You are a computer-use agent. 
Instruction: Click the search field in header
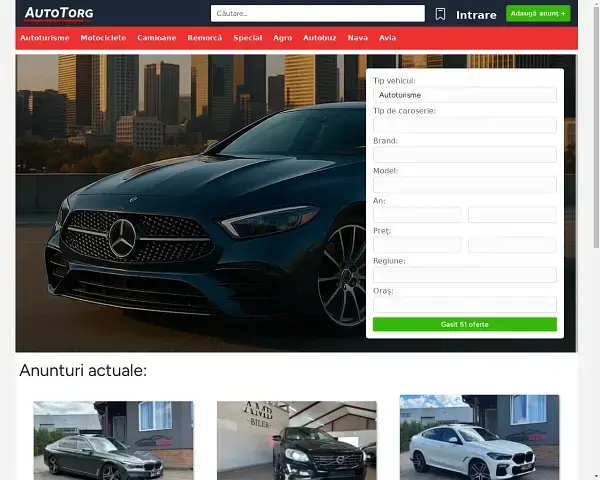pos(317,14)
